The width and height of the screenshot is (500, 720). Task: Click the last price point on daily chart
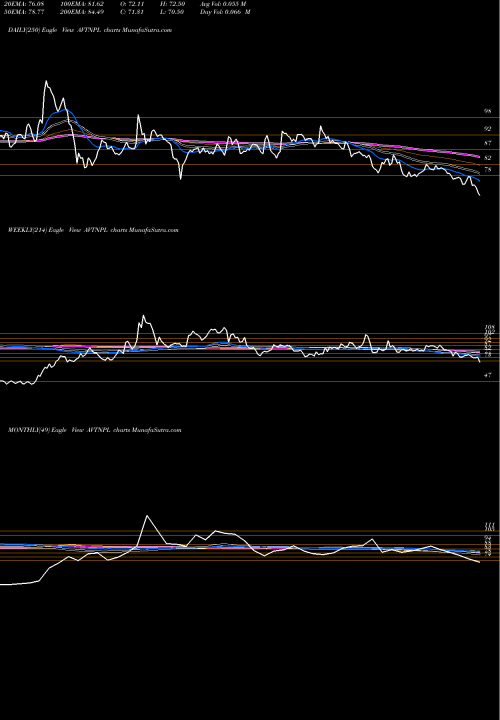pos(480,196)
